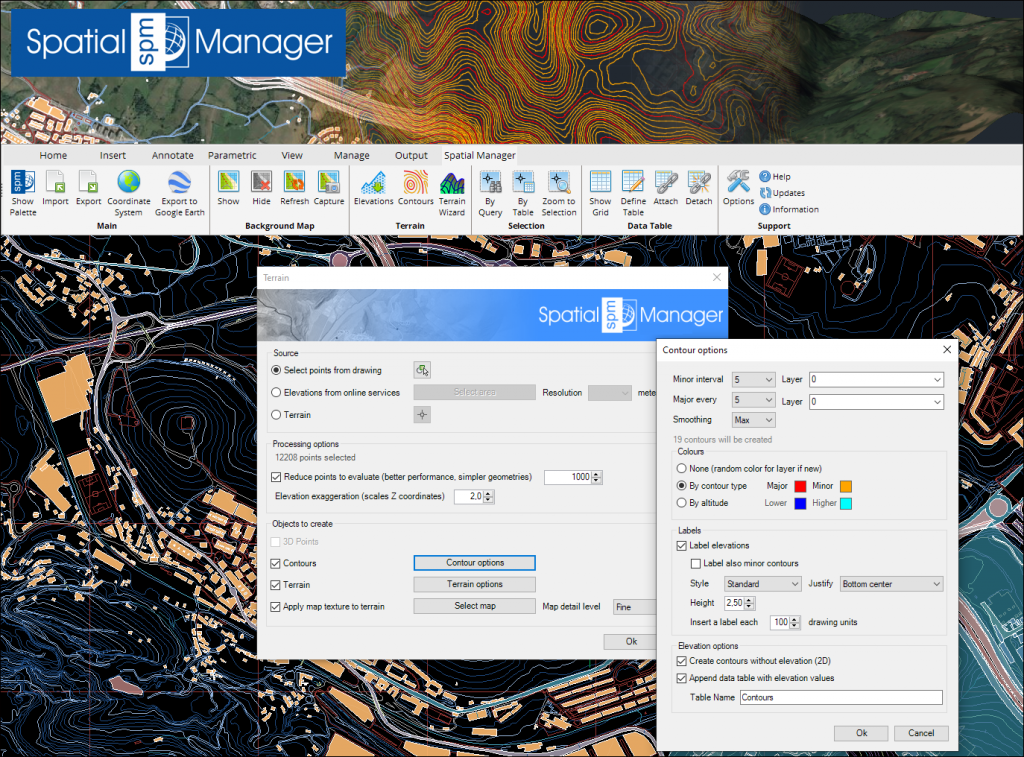1024x757 pixels.
Task: Uncheck Reduce points to evaluate option
Action: pos(277,478)
